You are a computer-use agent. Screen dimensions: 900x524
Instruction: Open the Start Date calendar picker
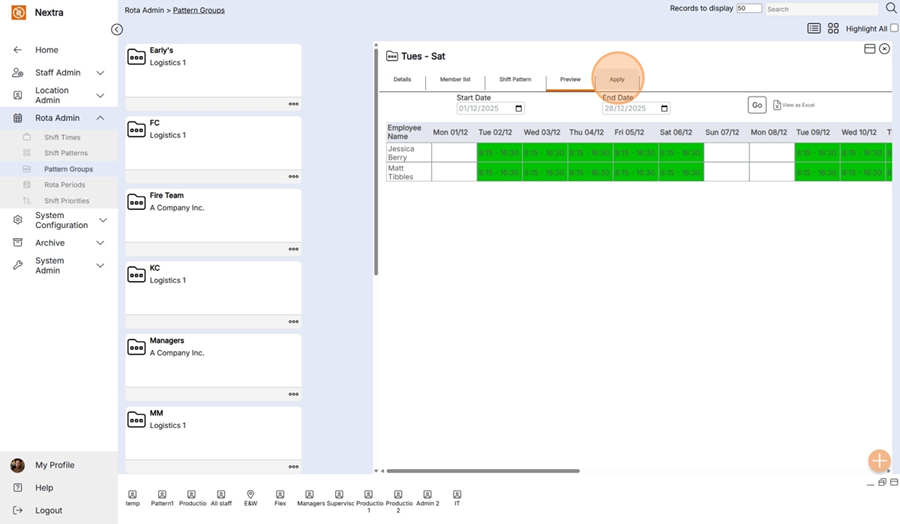pos(518,108)
